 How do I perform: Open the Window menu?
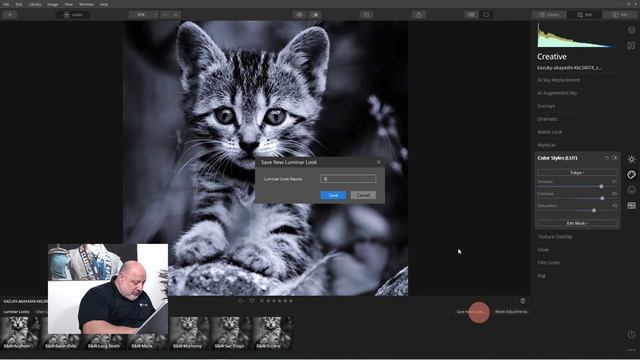pyautogui.click(x=86, y=4)
